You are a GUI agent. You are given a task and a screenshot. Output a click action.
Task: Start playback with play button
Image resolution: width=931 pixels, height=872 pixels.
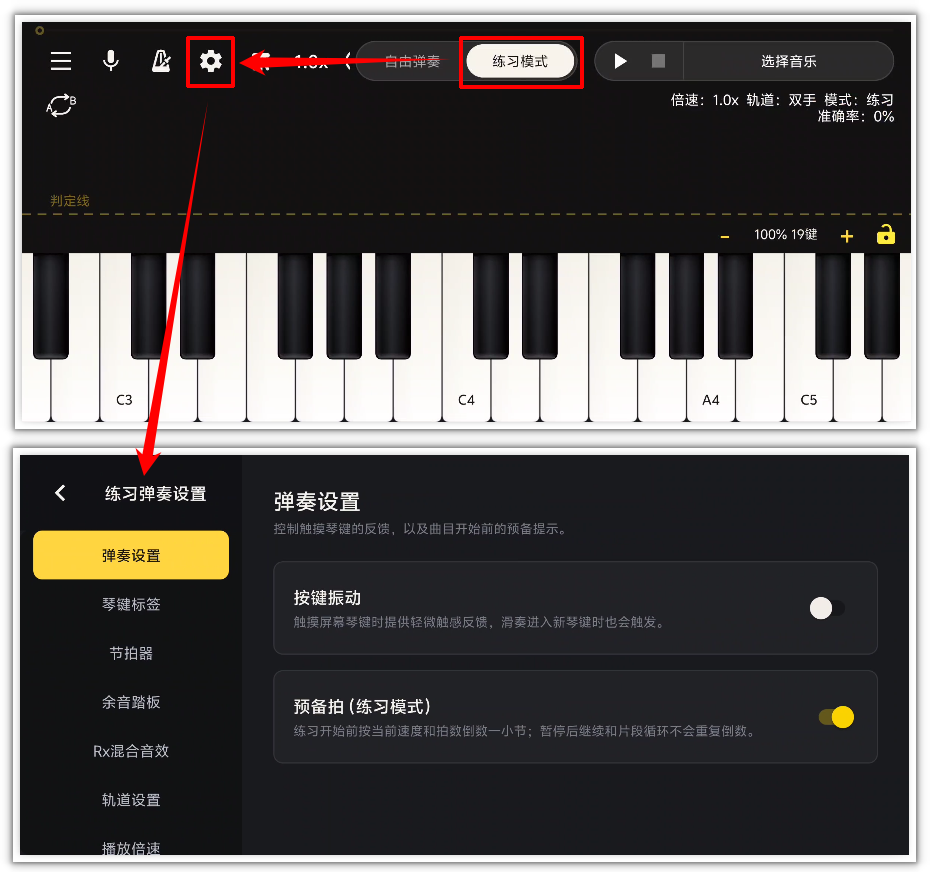pyautogui.click(x=620, y=61)
